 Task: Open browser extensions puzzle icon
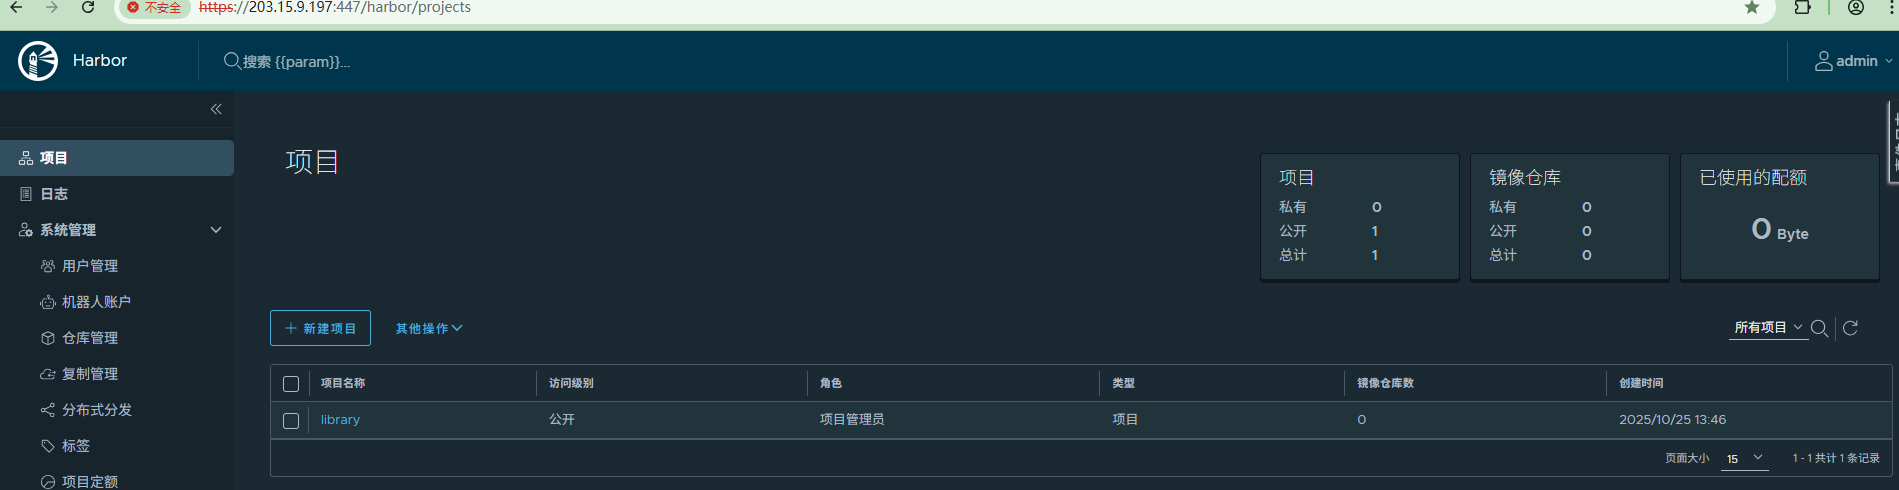tap(1802, 8)
